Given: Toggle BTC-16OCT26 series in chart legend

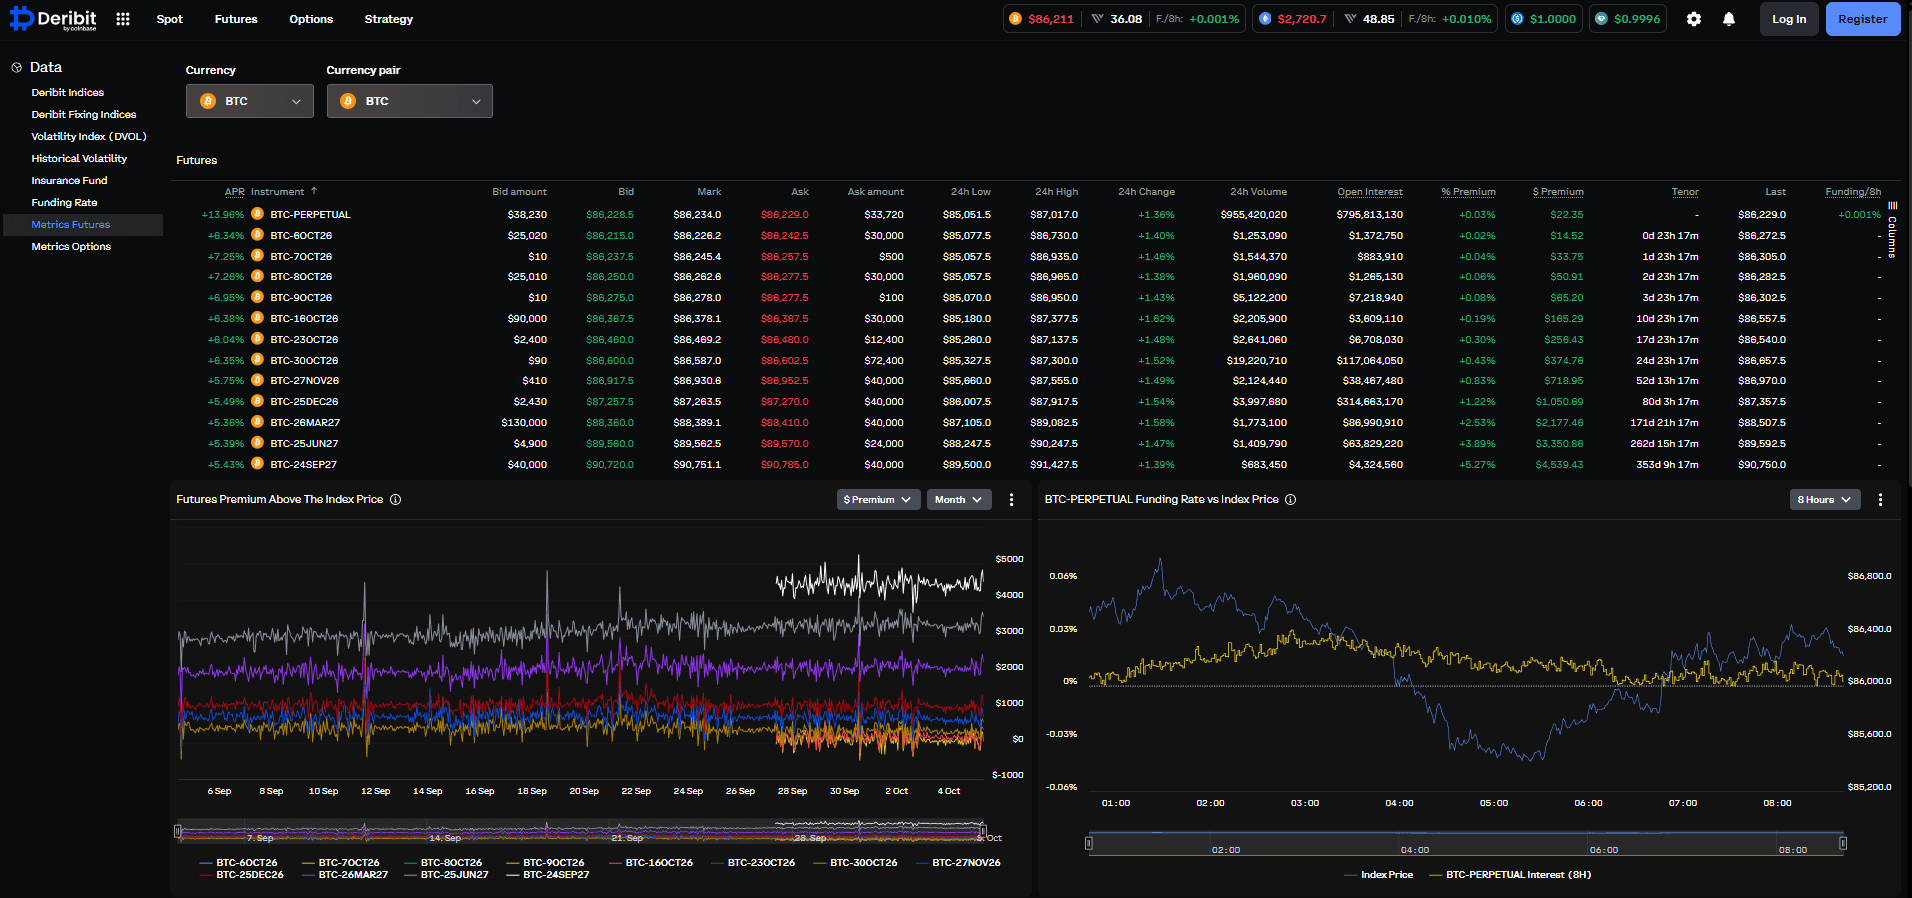Looking at the screenshot, I should click(651, 863).
